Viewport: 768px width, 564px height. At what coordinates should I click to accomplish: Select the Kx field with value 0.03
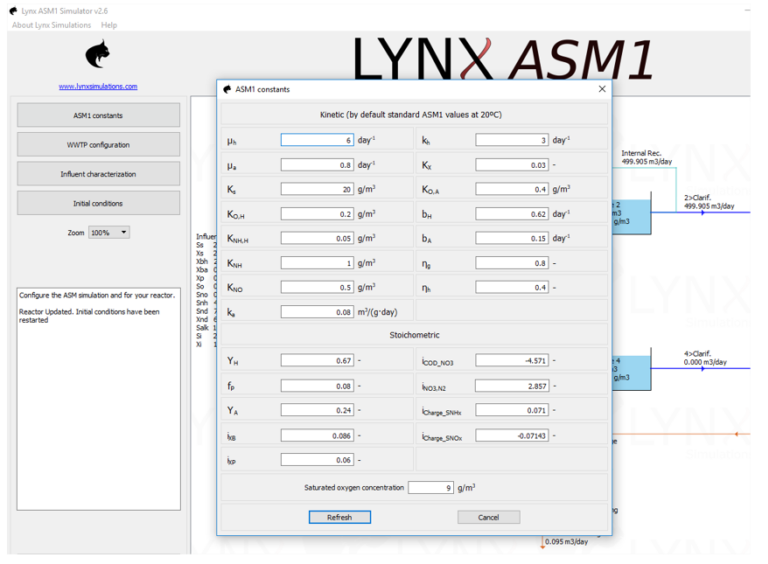coord(512,165)
